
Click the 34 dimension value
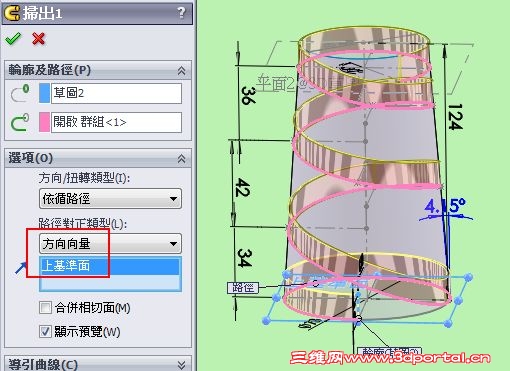pos(244,258)
